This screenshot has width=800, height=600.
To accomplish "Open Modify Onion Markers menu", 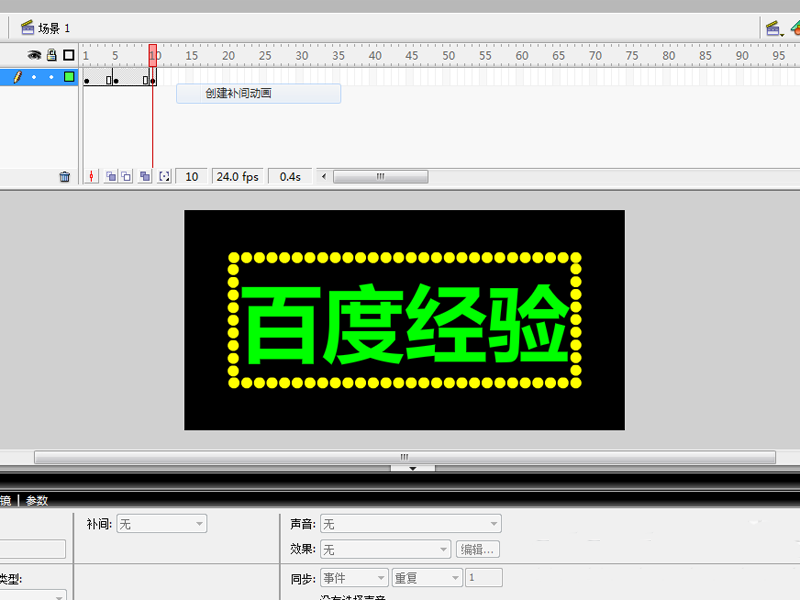I will [164, 177].
